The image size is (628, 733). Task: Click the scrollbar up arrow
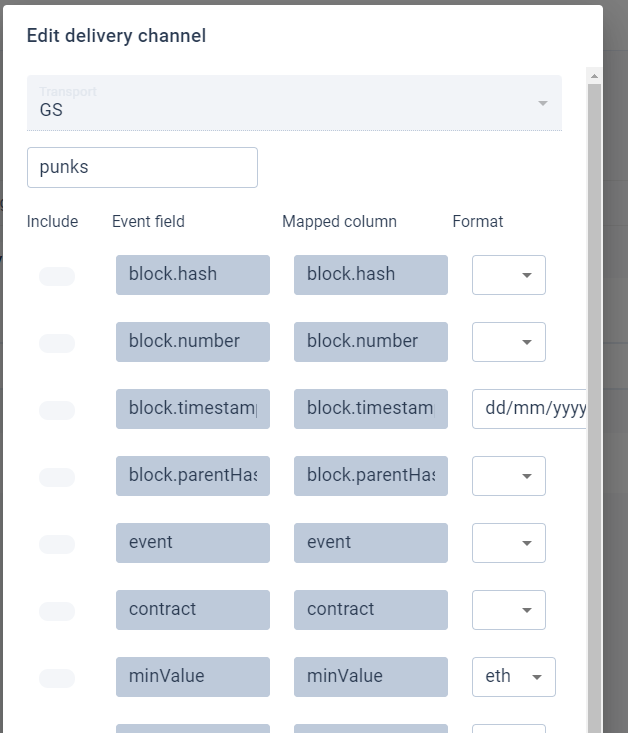click(594, 76)
